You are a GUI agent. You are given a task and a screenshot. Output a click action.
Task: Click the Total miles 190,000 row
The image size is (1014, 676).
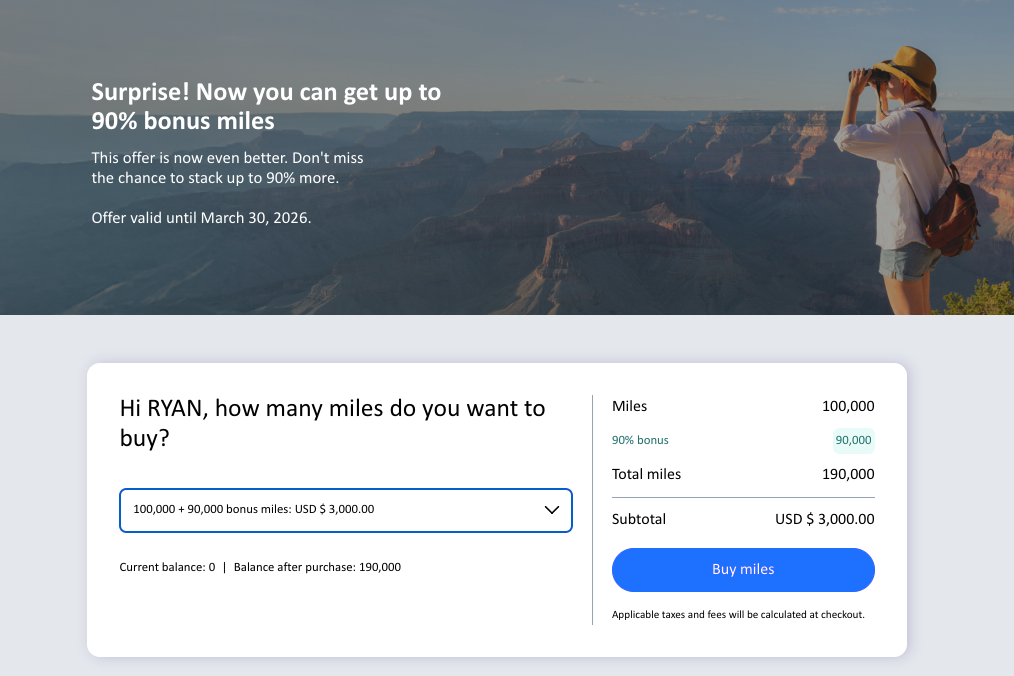[743, 473]
